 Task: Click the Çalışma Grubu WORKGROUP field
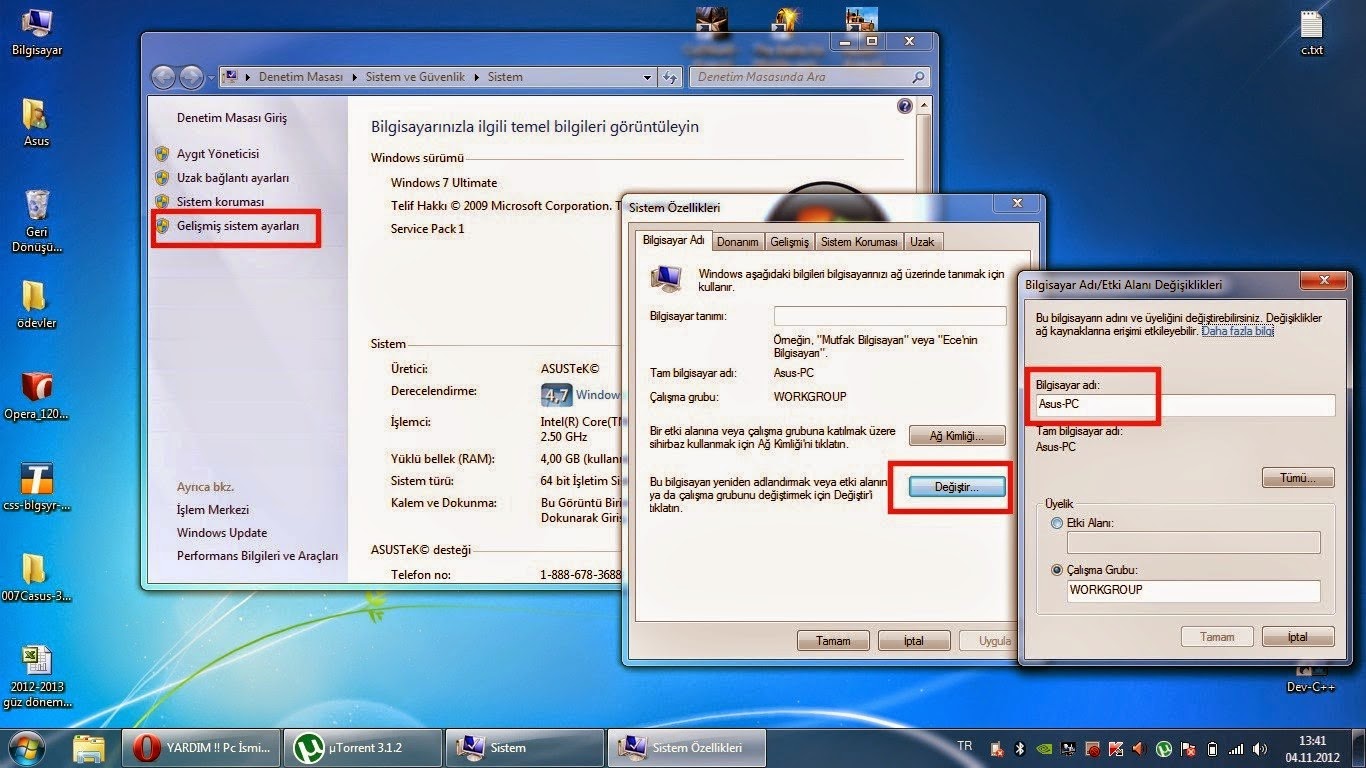[1194, 591]
